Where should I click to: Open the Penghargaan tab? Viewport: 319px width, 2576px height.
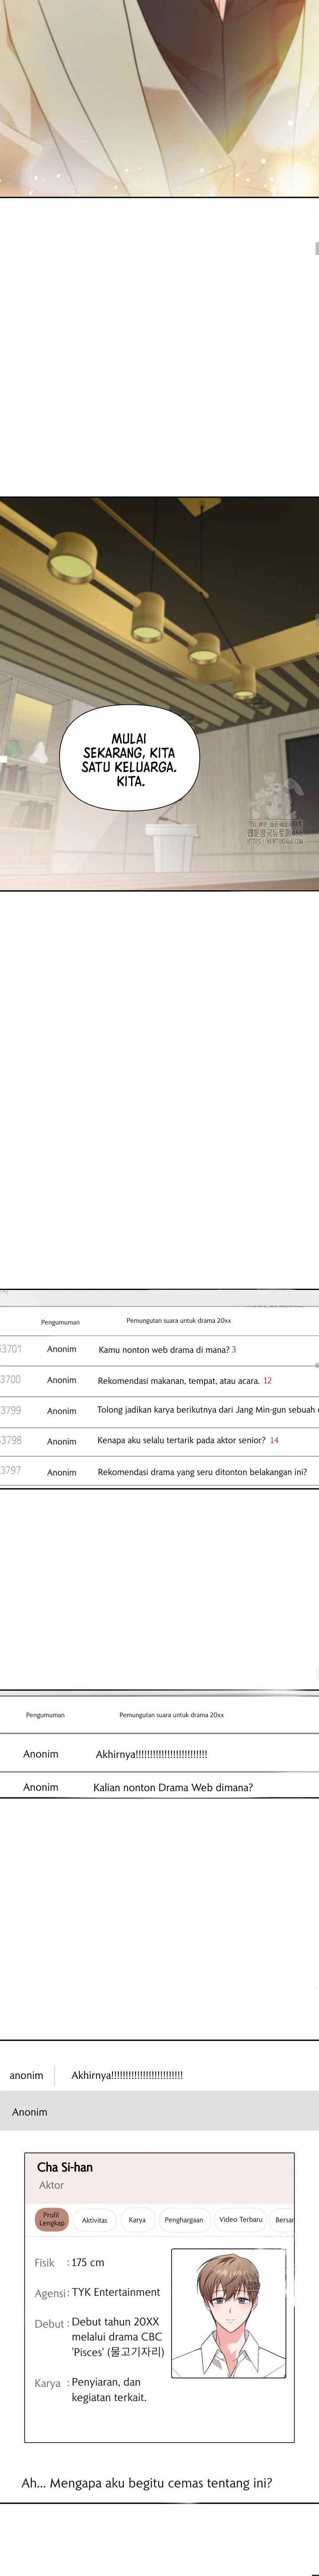pyautogui.click(x=184, y=2220)
